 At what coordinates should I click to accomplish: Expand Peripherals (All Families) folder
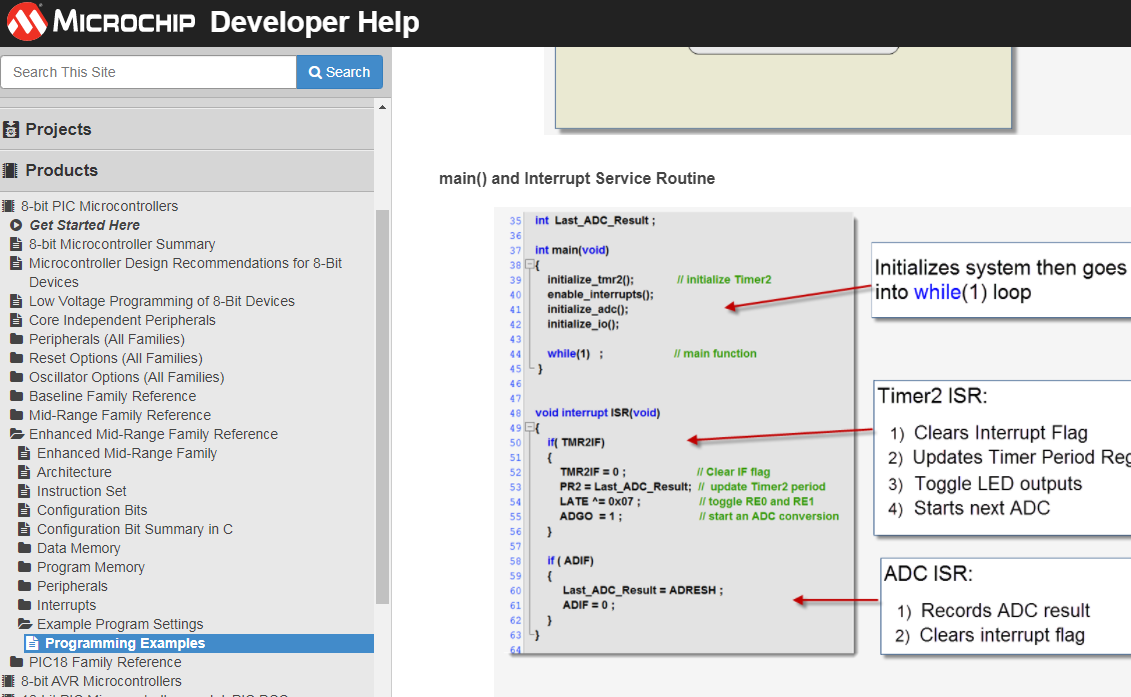coord(16,338)
